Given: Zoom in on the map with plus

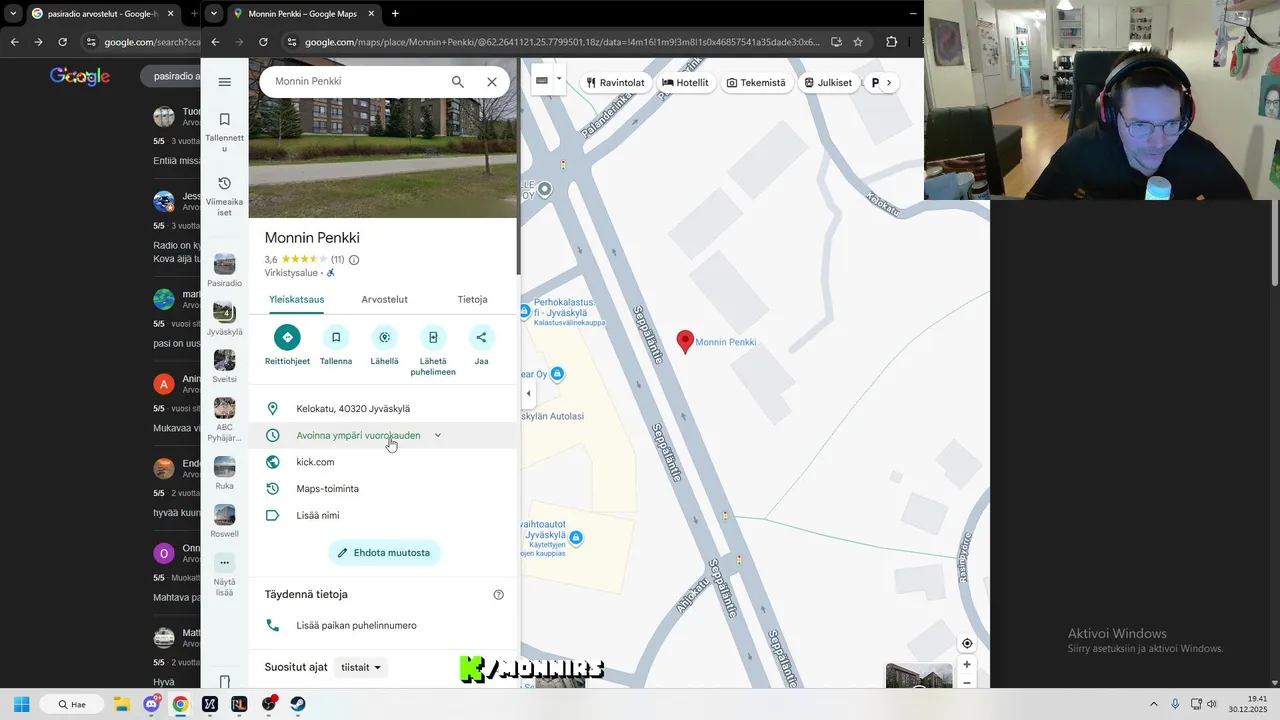Looking at the screenshot, I should point(966,664).
